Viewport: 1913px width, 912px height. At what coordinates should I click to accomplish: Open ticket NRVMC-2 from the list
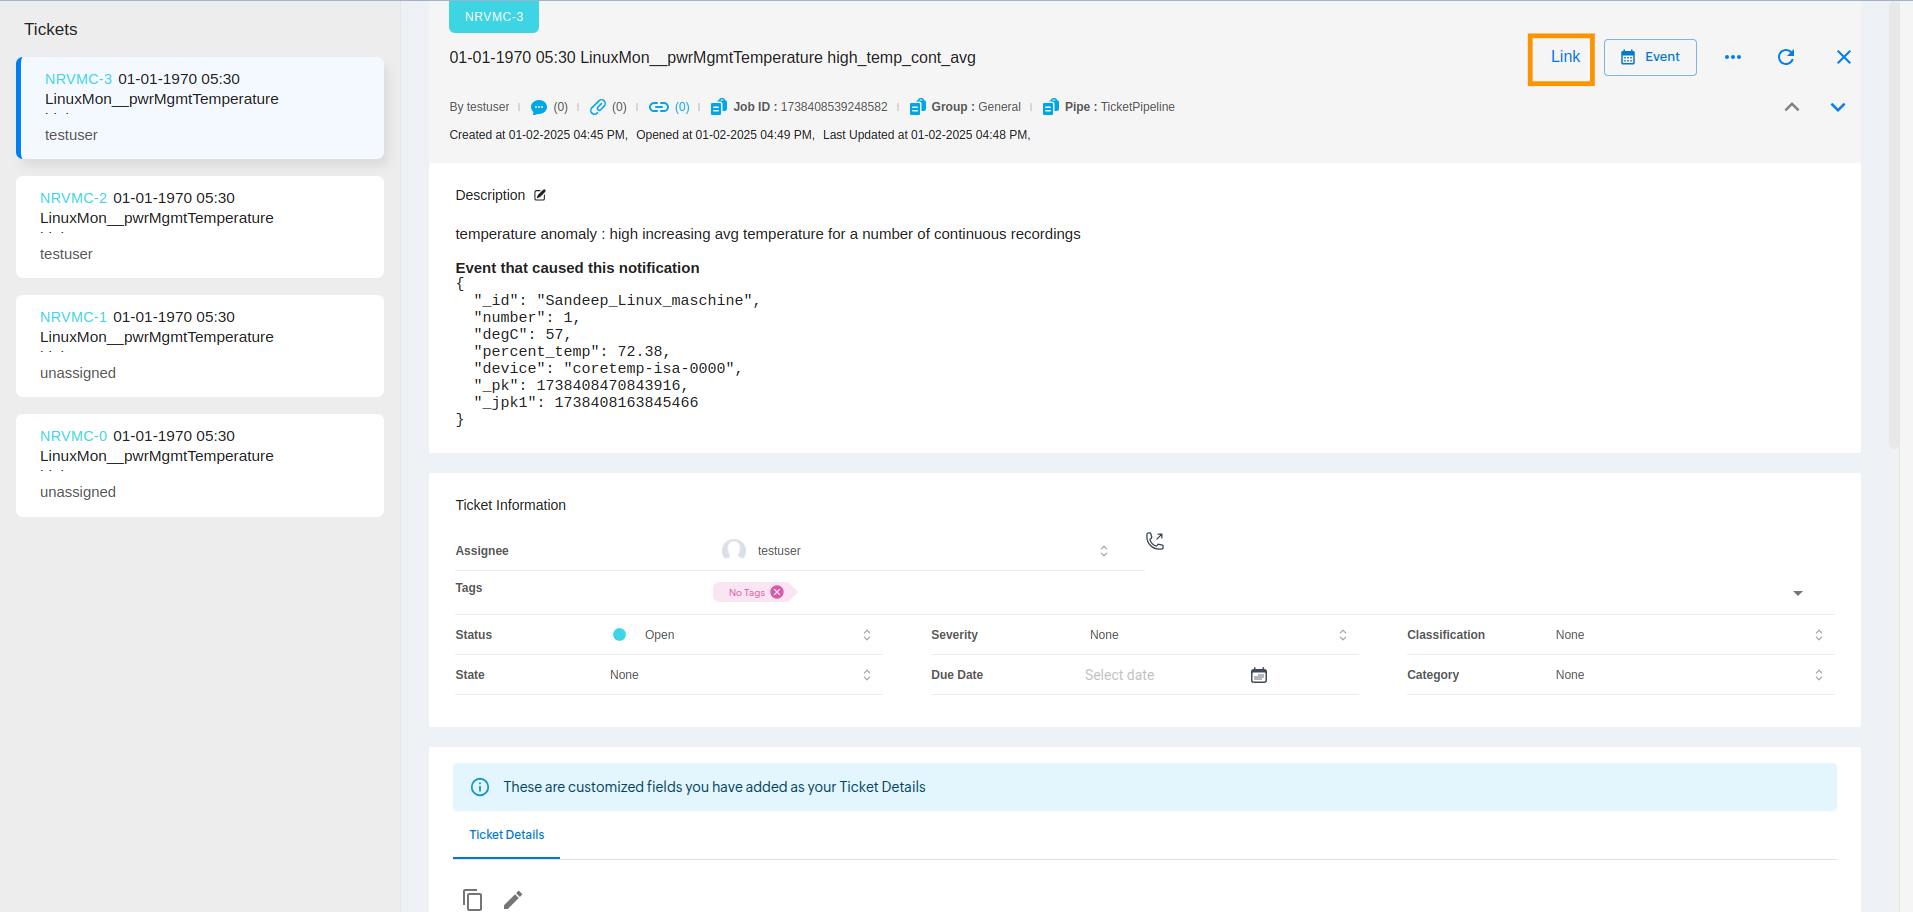click(200, 227)
